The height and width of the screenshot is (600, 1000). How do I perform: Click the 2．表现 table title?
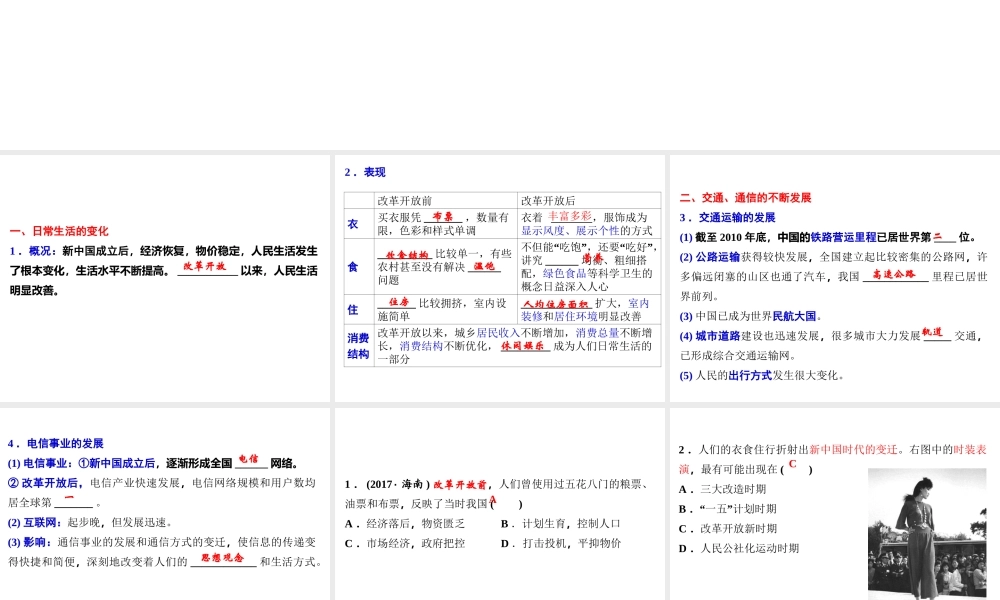coord(365,172)
